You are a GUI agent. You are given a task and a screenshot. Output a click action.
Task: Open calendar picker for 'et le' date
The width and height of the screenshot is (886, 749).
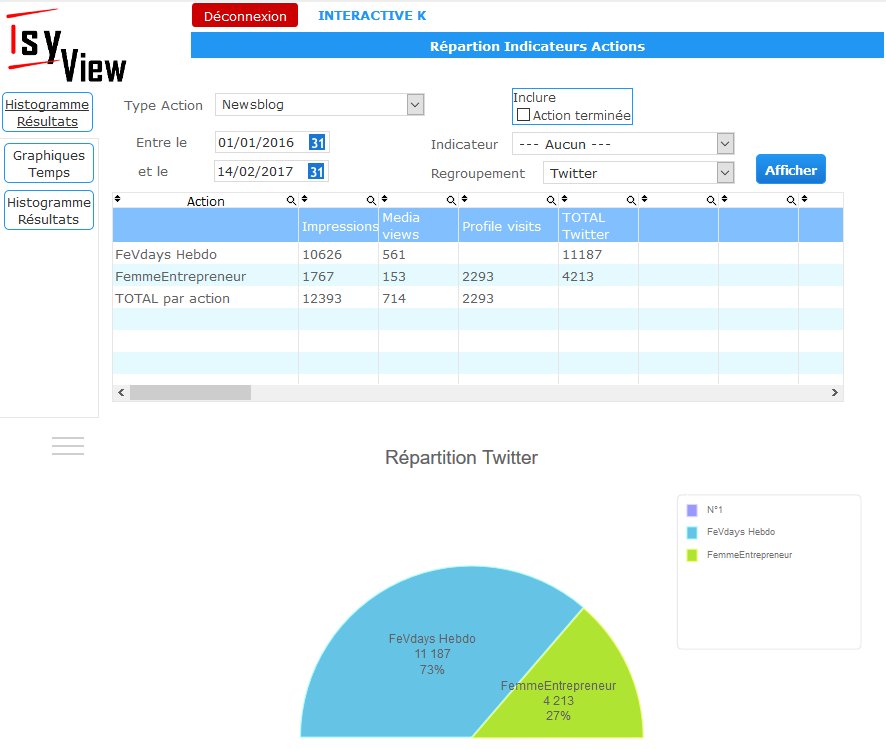(315, 171)
